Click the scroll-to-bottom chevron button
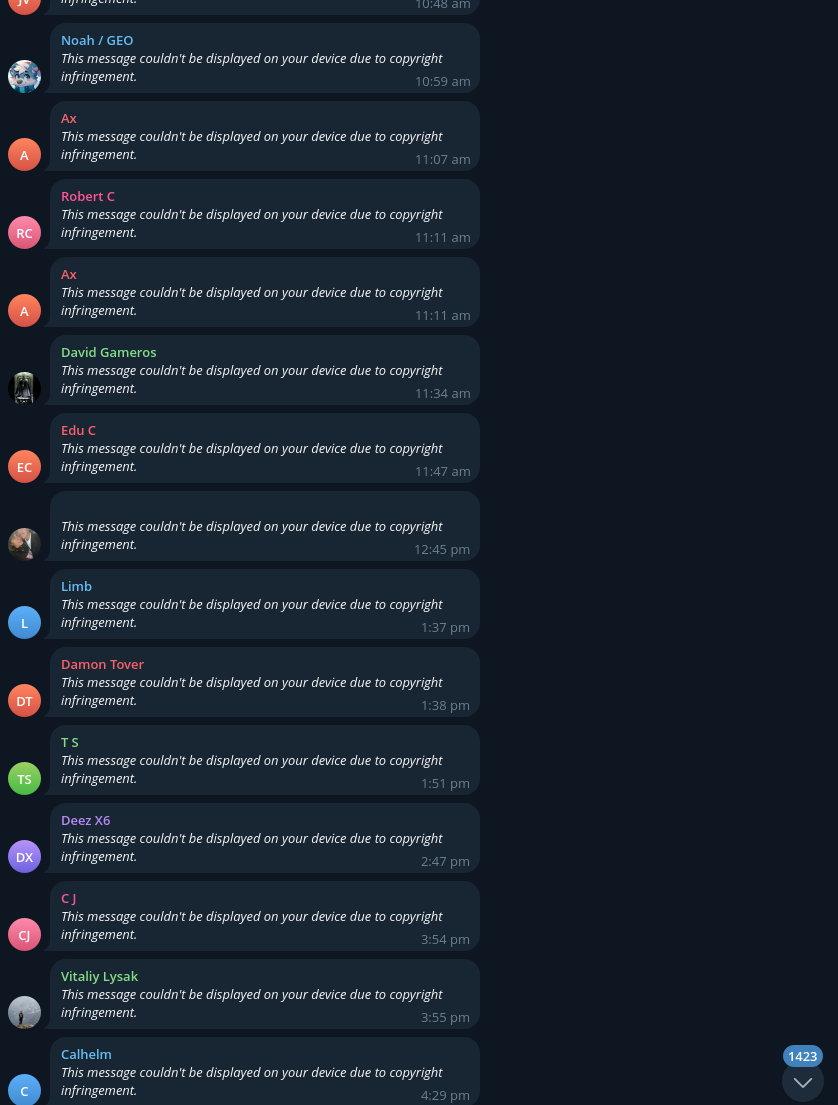 point(802,1082)
